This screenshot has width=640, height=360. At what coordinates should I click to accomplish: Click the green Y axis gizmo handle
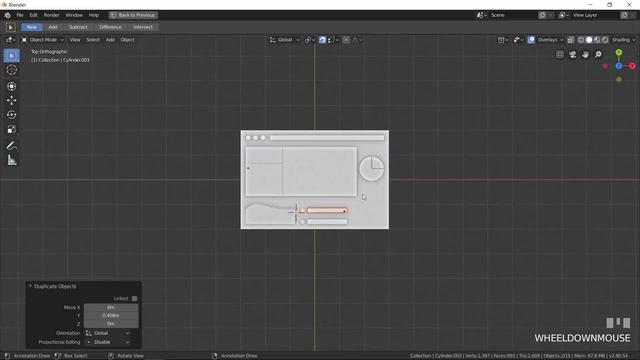[619, 53]
